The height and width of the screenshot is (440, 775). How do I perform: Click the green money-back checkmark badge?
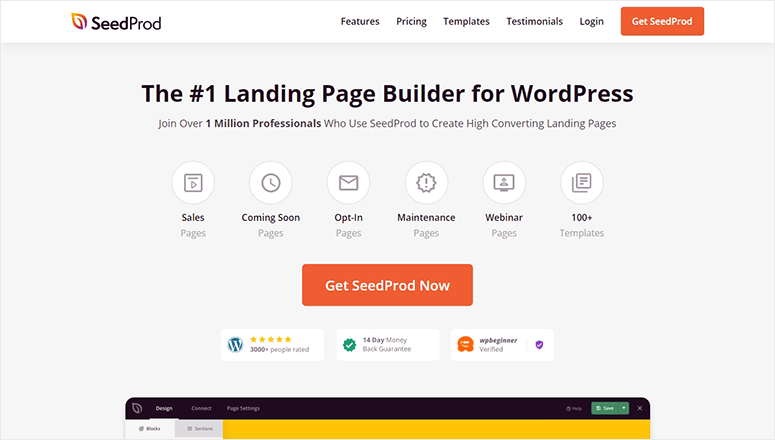pyautogui.click(x=349, y=345)
